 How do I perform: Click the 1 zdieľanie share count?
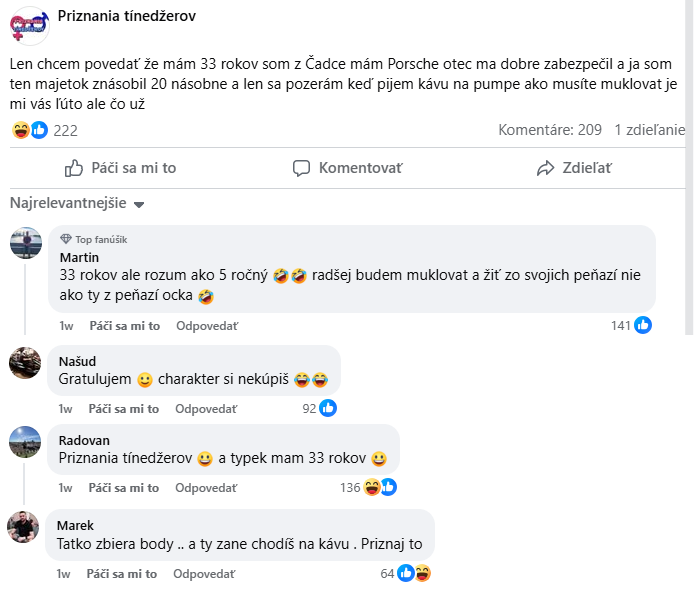[649, 130]
